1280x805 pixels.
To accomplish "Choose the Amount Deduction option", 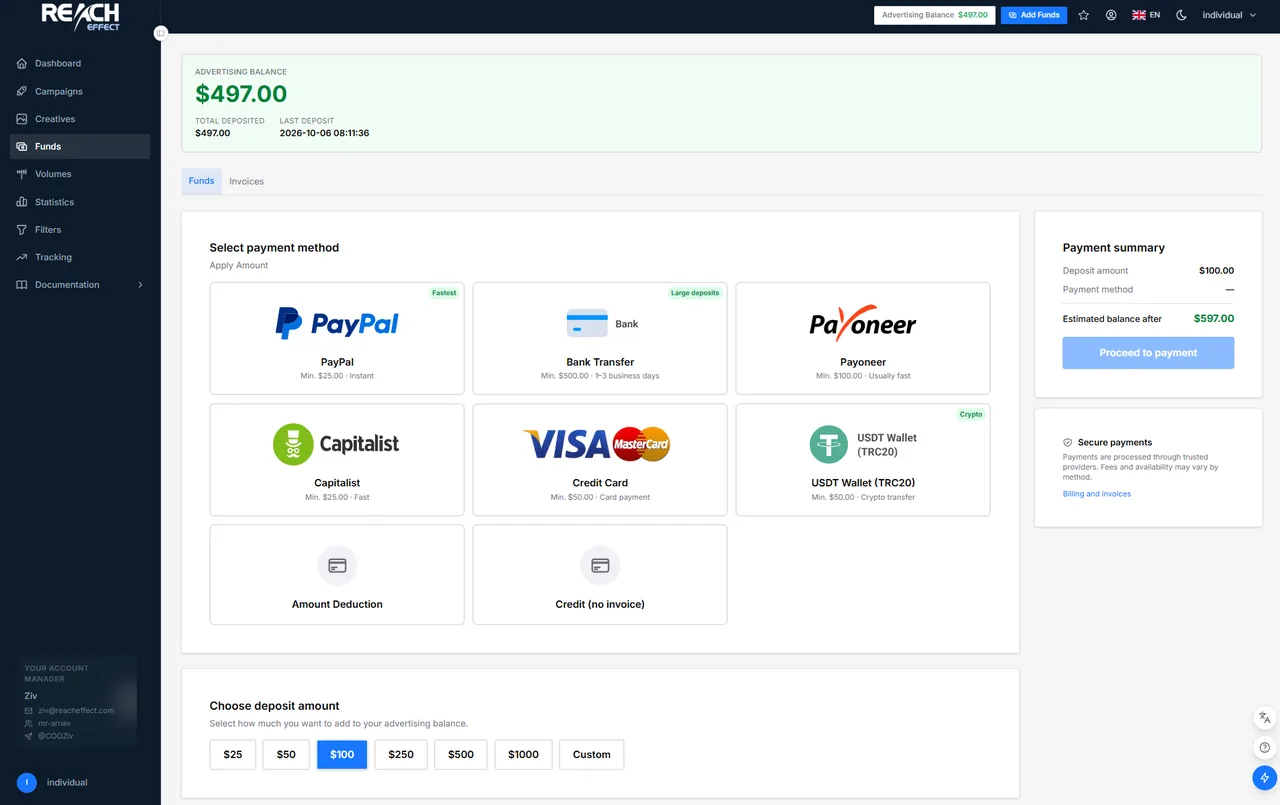I will [337, 575].
